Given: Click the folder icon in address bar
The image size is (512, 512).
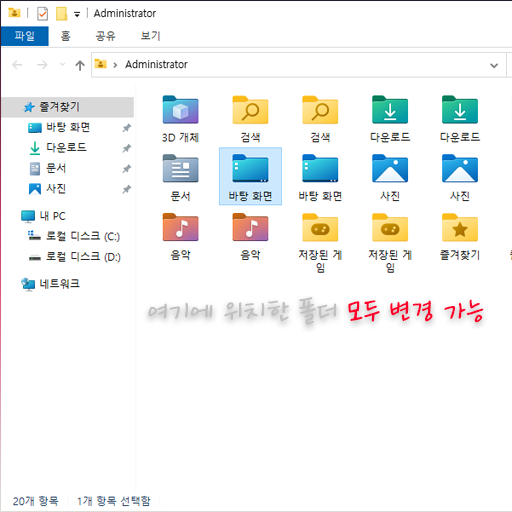Looking at the screenshot, I should (100, 63).
